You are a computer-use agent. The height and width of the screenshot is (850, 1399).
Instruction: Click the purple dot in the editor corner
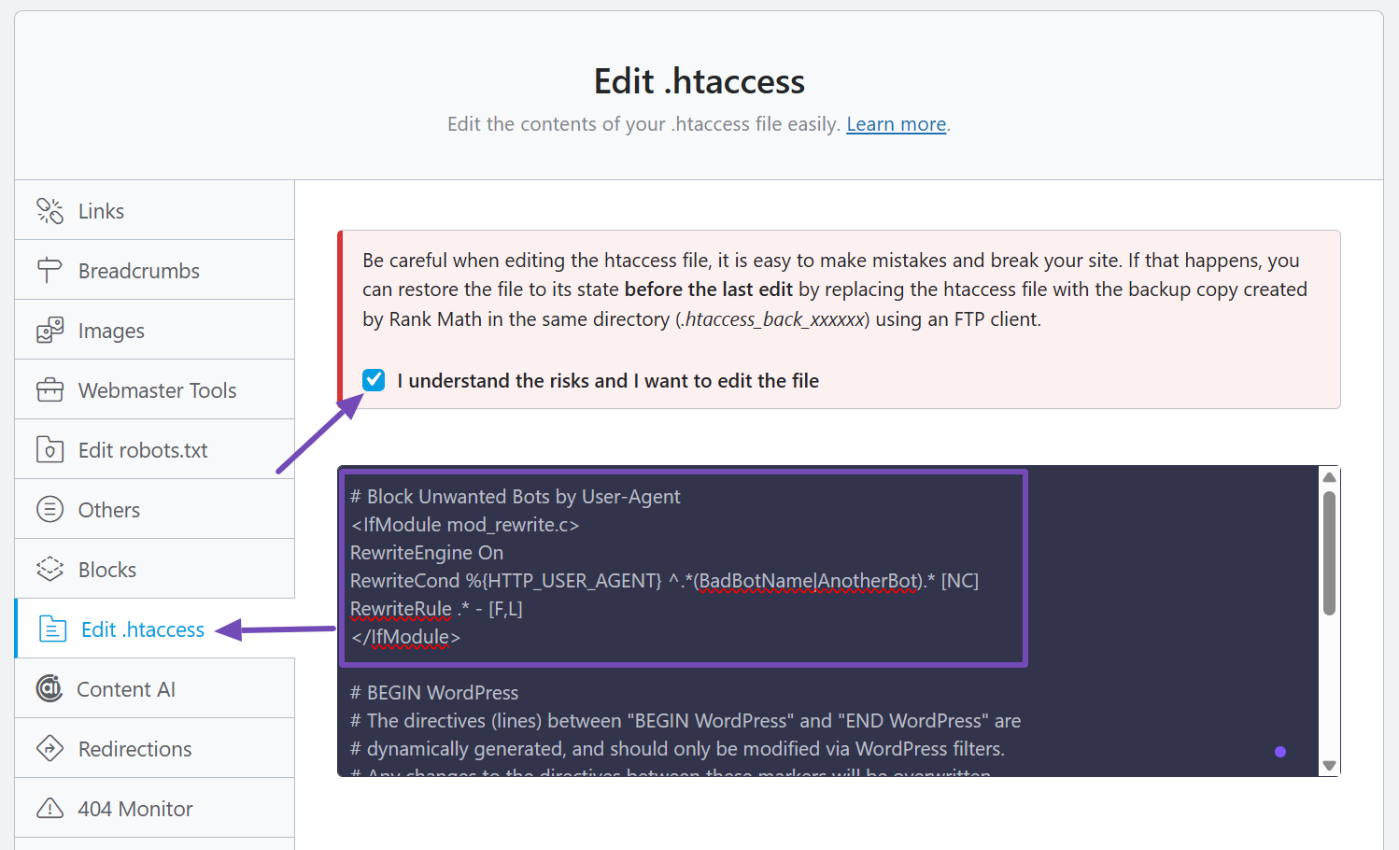point(1280,752)
